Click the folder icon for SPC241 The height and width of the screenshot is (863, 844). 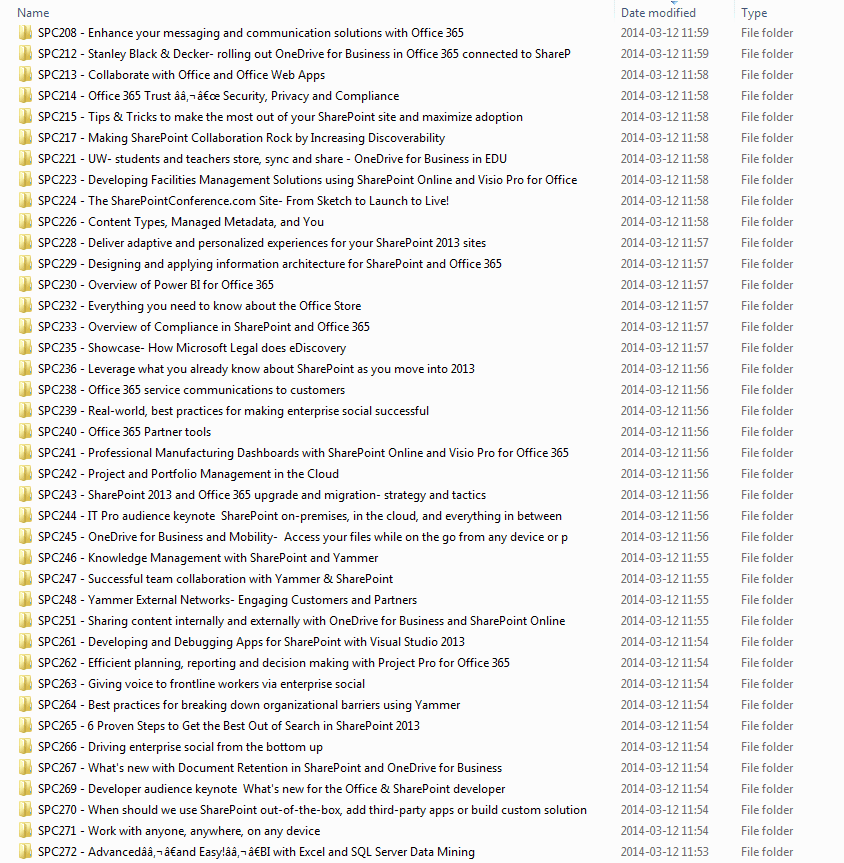(x=25, y=453)
